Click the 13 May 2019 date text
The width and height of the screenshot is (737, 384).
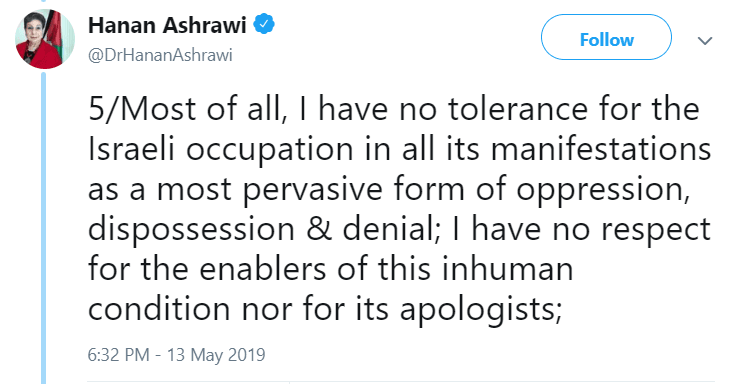coord(216,354)
